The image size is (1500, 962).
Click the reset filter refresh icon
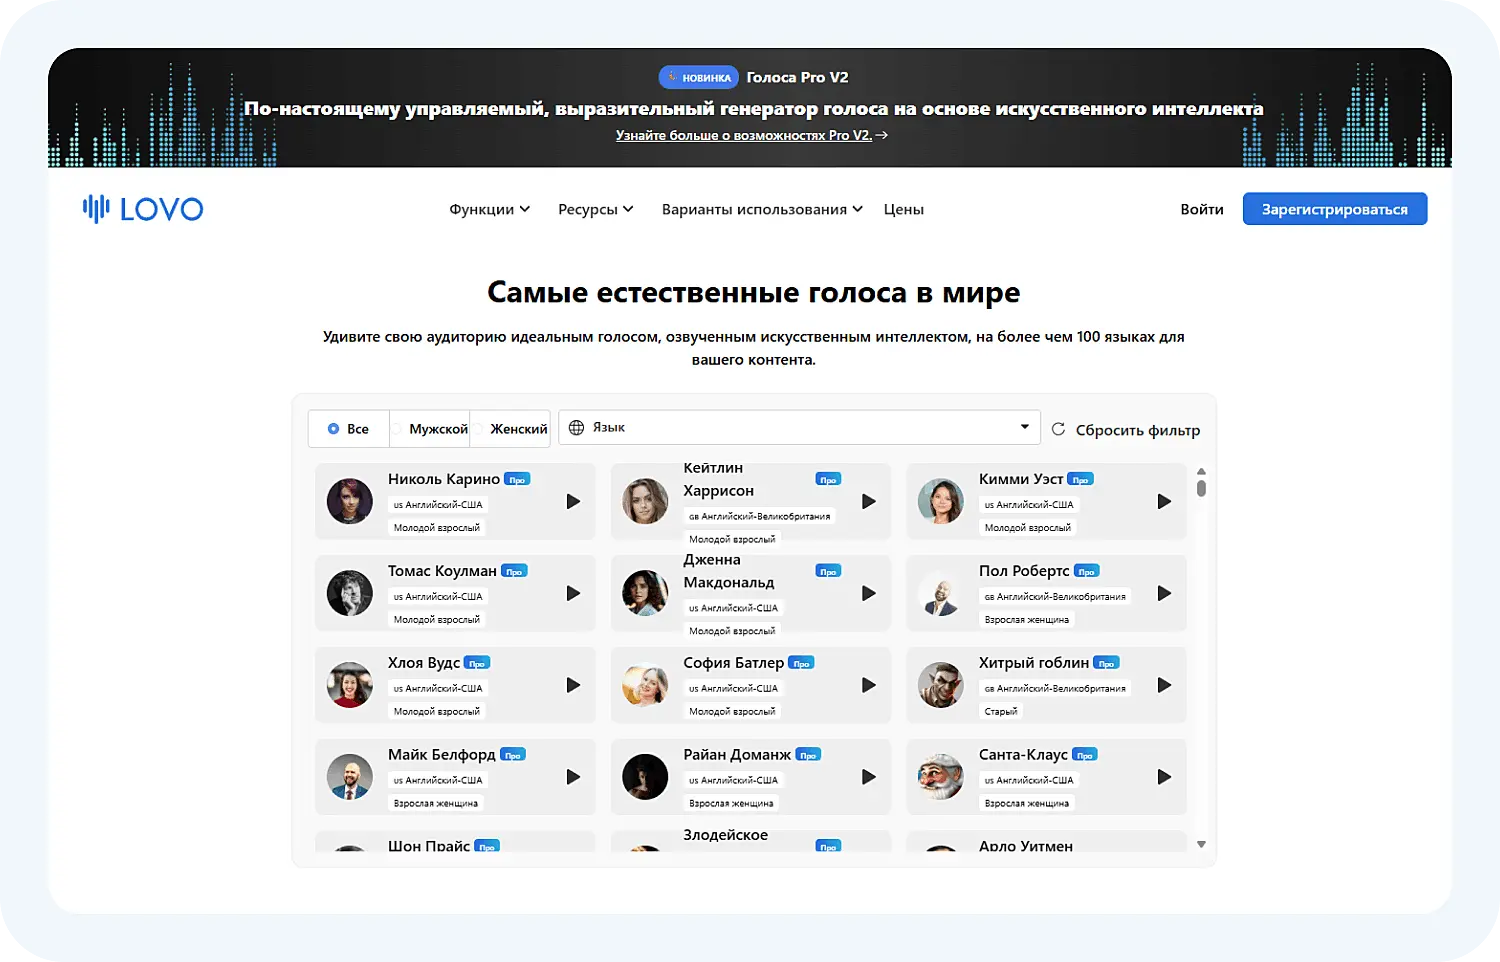tap(1058, 429)
